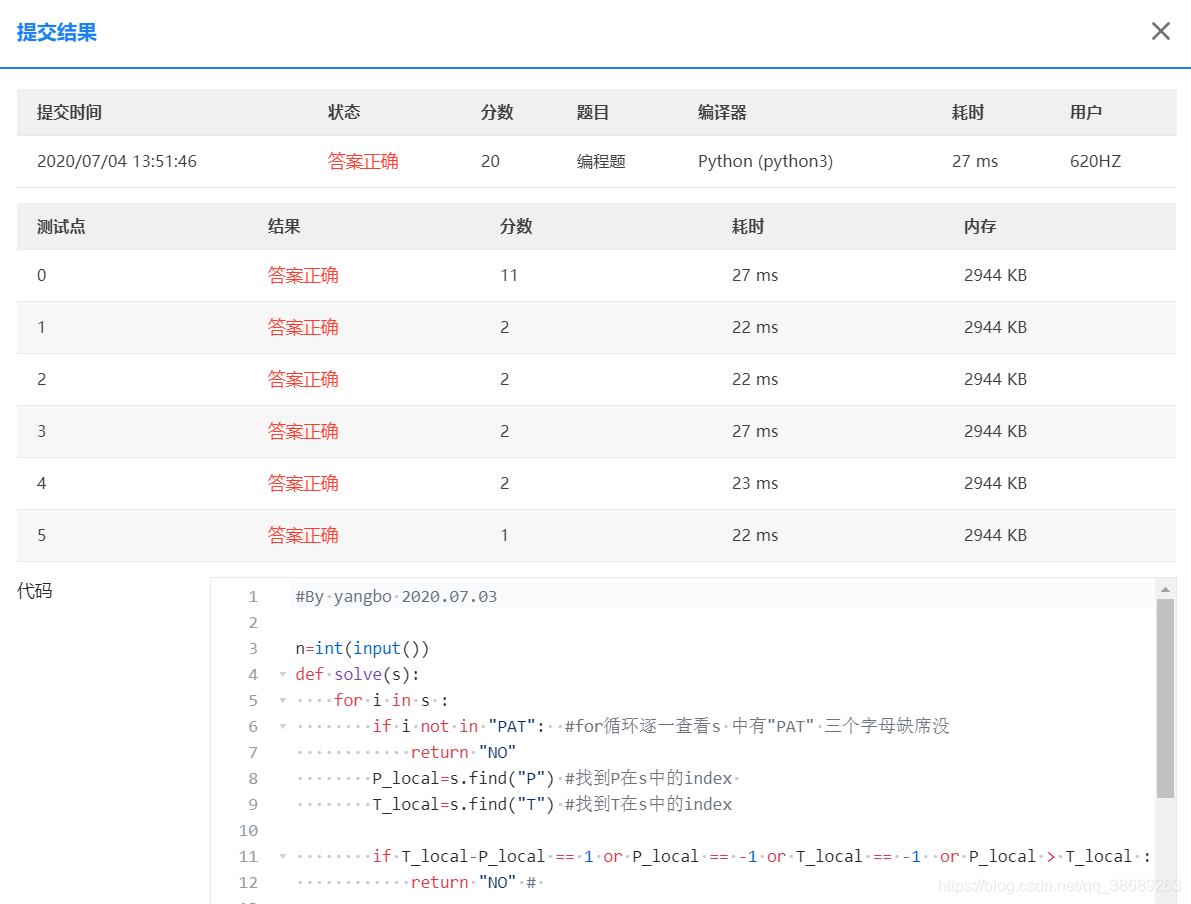Click the CSDN blog watermark link

(1062, 886)
